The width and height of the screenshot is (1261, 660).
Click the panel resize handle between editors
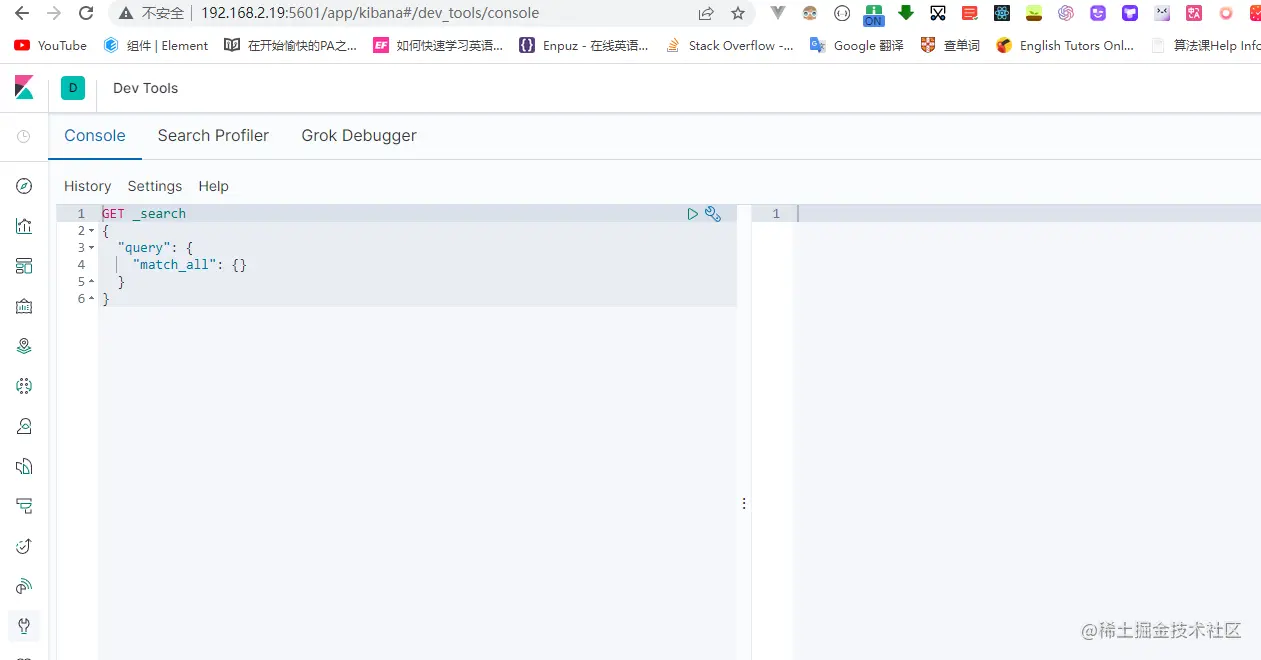point(744,504)
